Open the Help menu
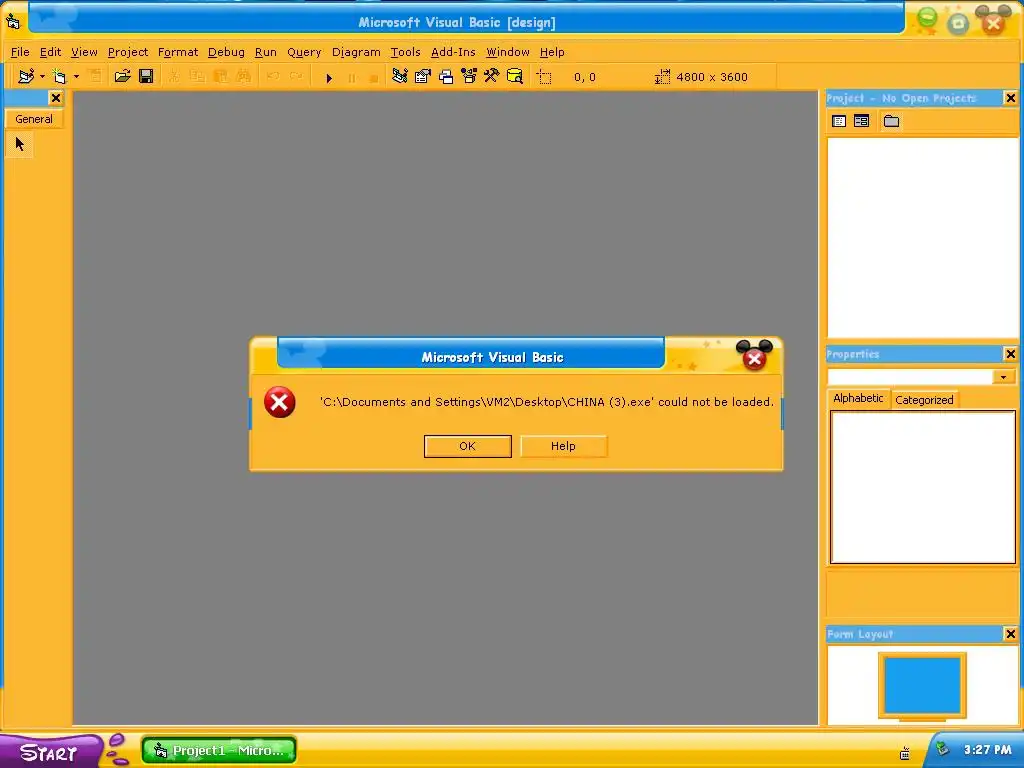Viewport: 1024px width, 768px height. (552, 52)
